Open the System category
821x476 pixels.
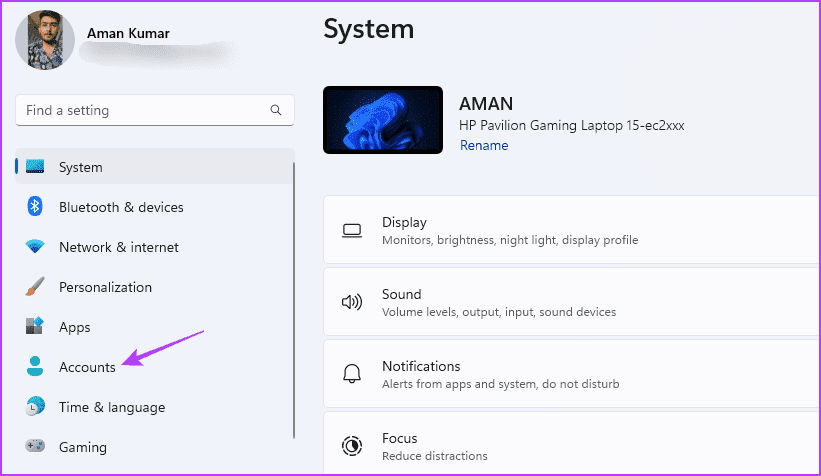click(x=155, y=167)
